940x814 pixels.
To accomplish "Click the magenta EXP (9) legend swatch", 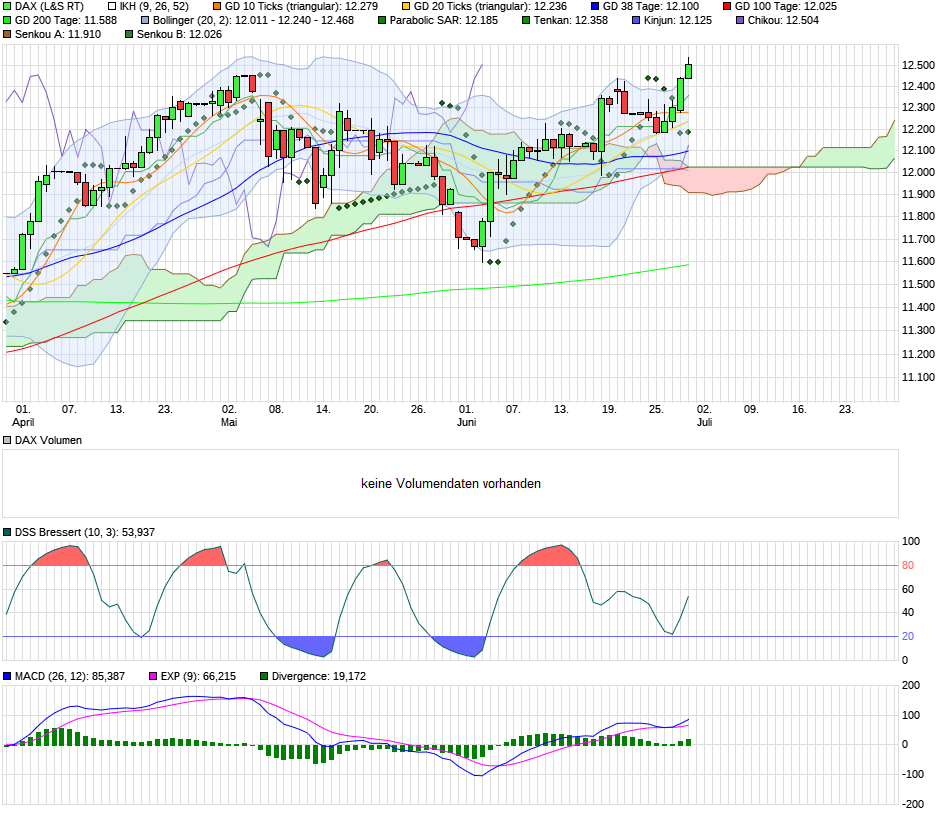I will [153, 676].
